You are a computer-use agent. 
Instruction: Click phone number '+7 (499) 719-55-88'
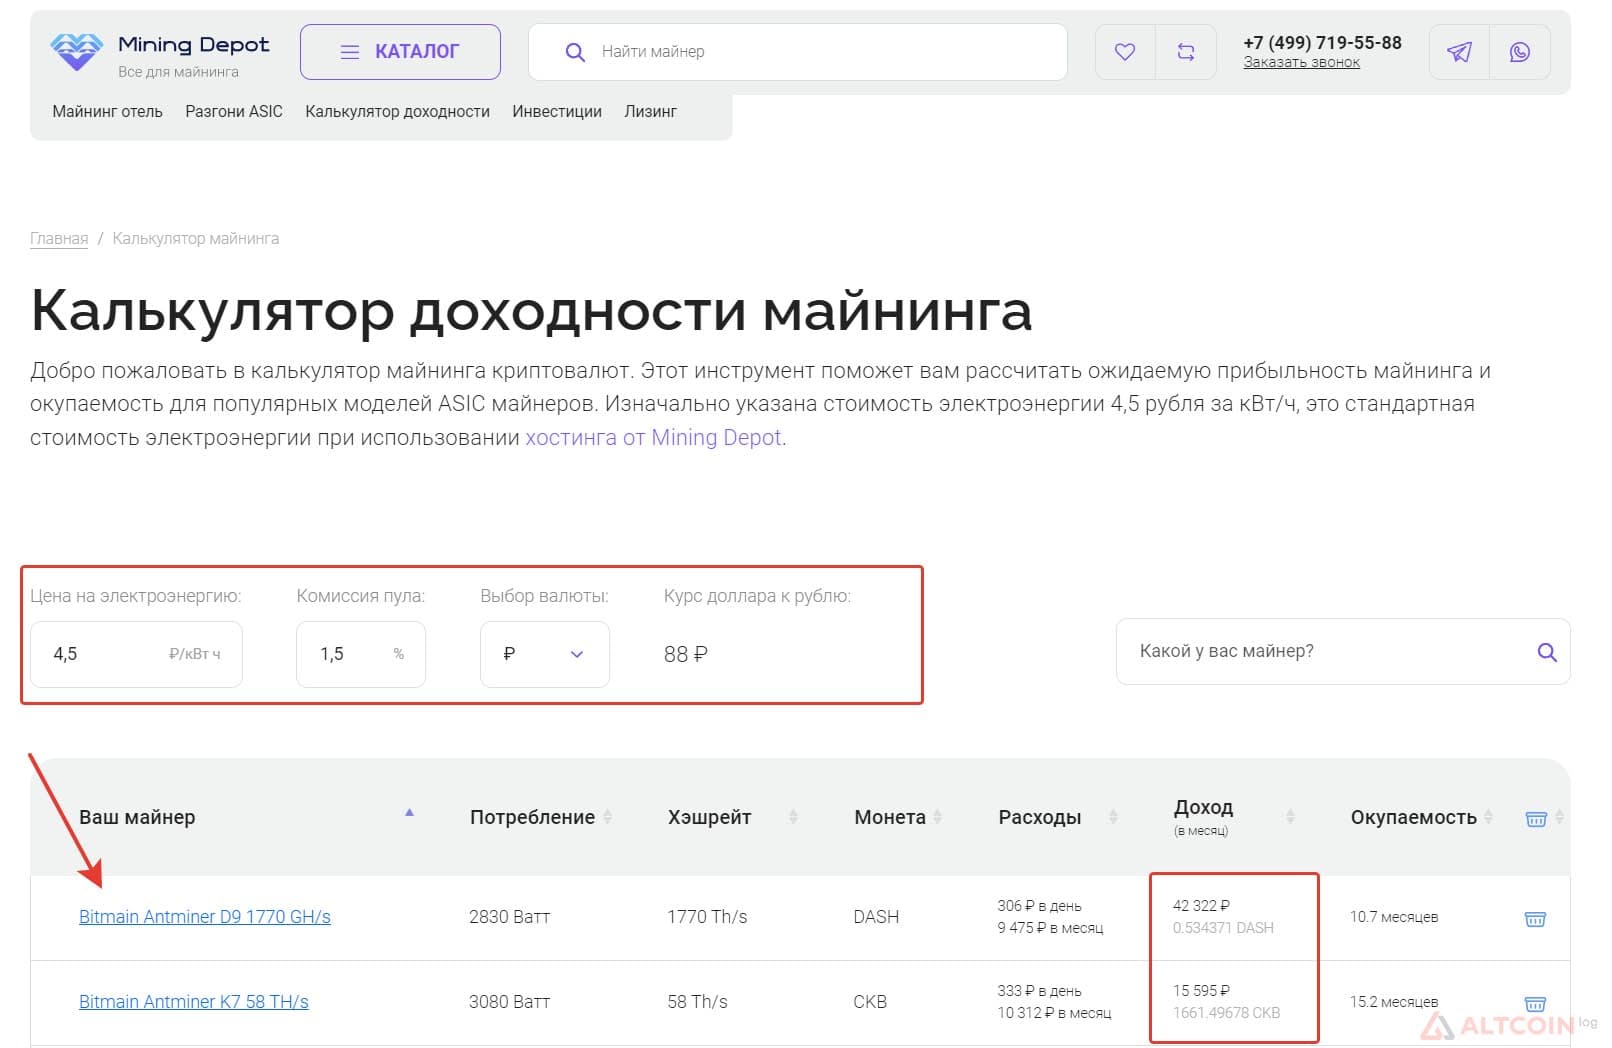click(1322, 43)
